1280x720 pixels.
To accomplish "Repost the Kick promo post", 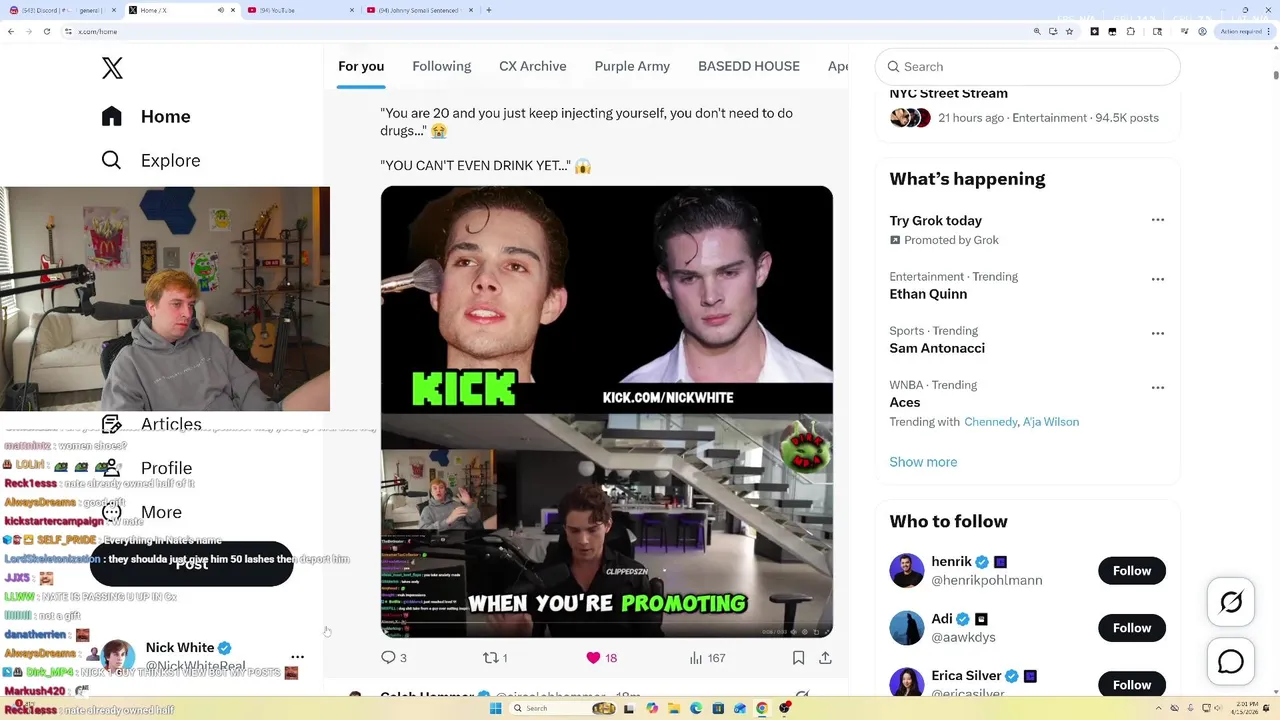I will 495,657.
